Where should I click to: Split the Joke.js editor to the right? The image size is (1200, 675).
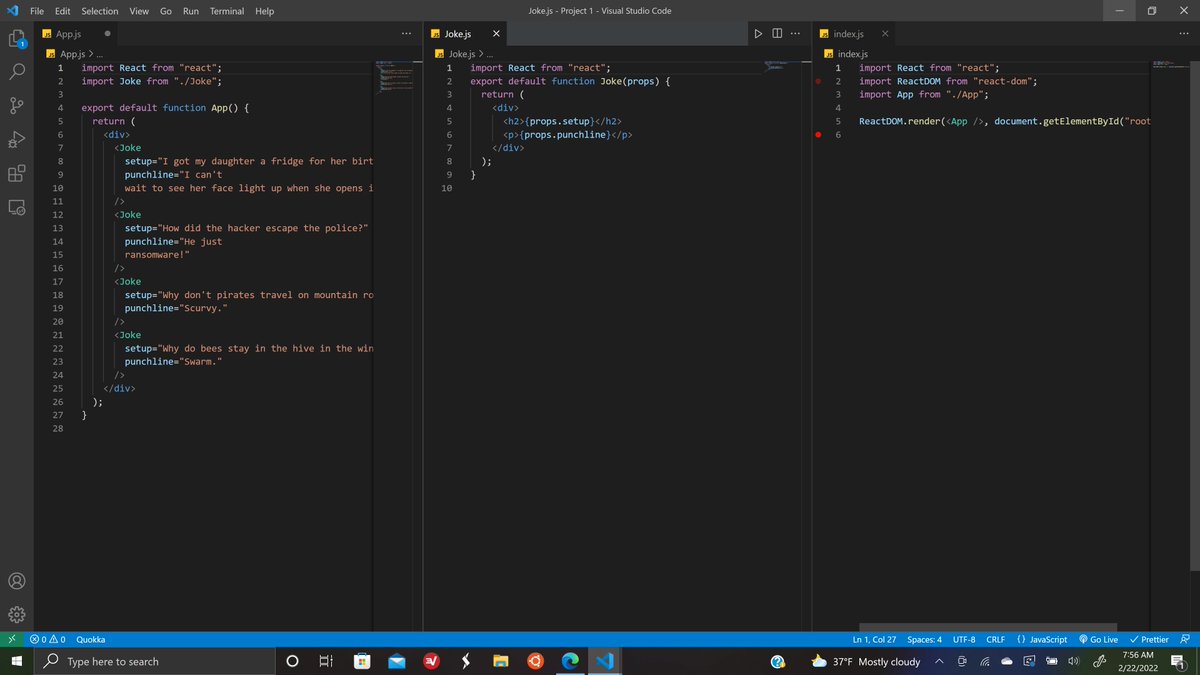pyautogui.click(x=777, y=34)
